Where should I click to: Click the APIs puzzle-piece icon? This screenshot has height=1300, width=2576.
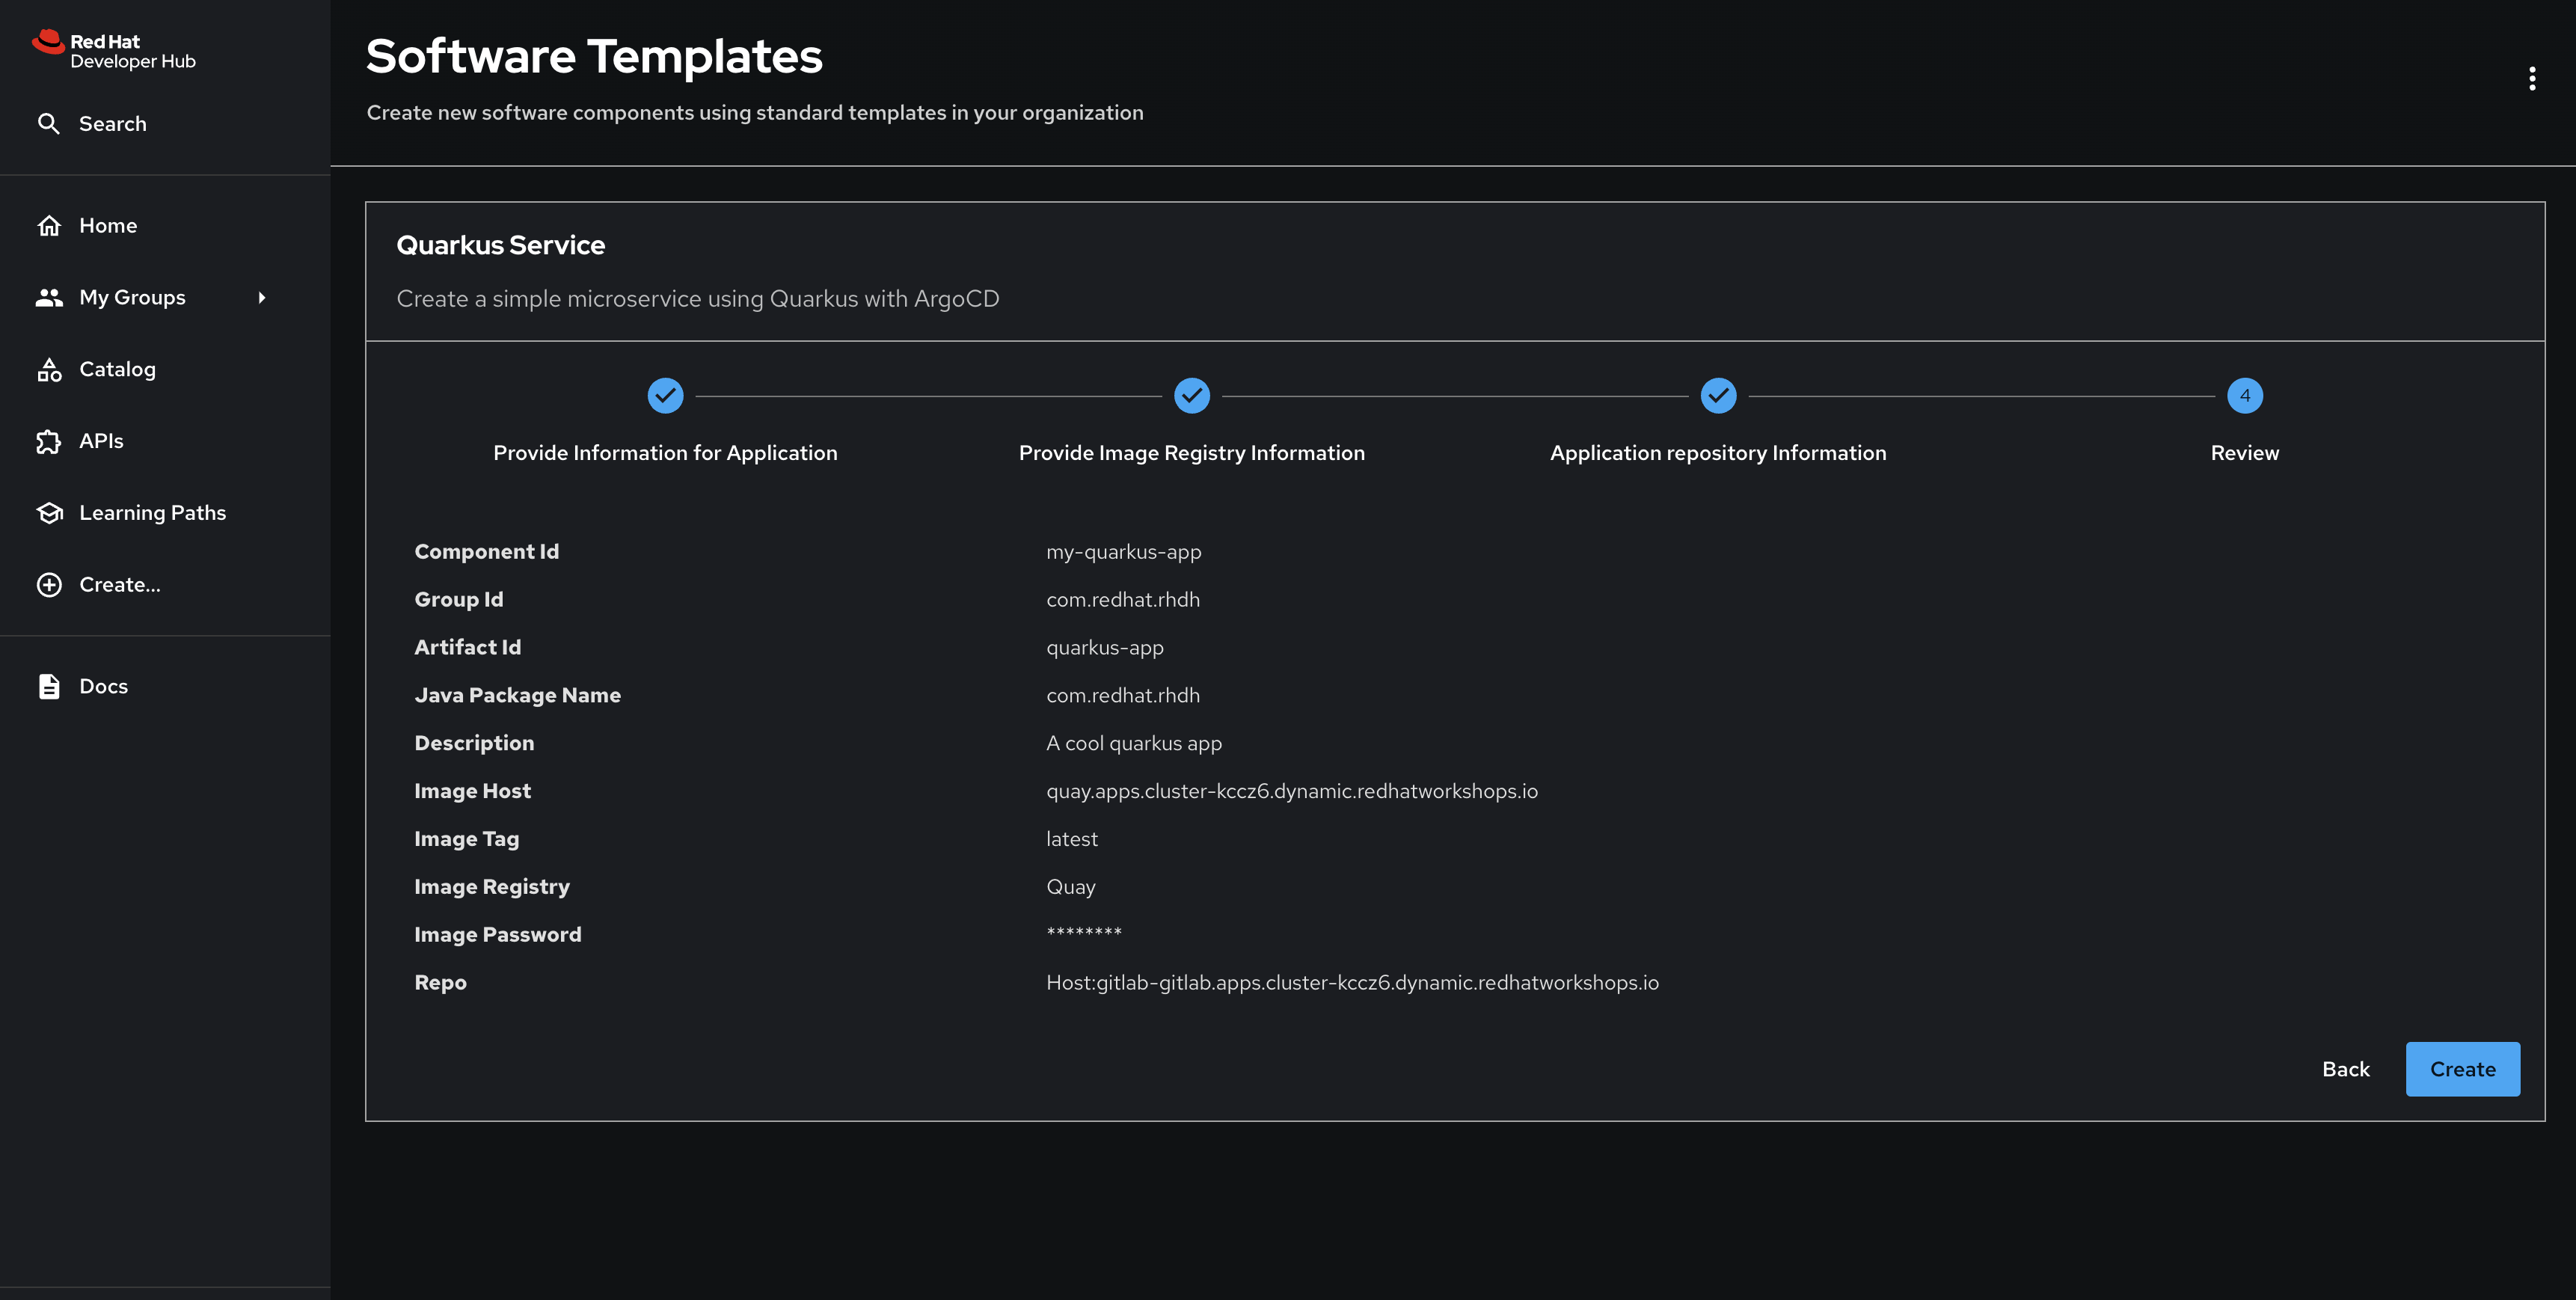point(49,442)
